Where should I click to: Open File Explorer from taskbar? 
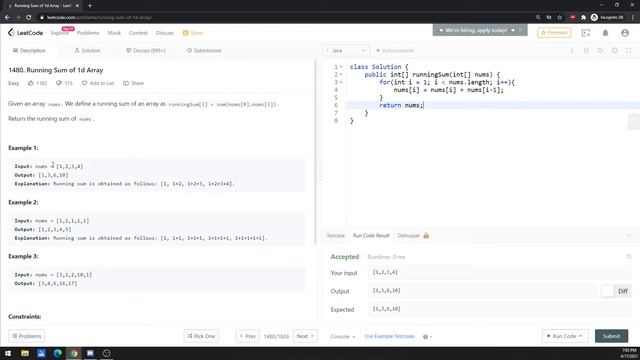25,353
